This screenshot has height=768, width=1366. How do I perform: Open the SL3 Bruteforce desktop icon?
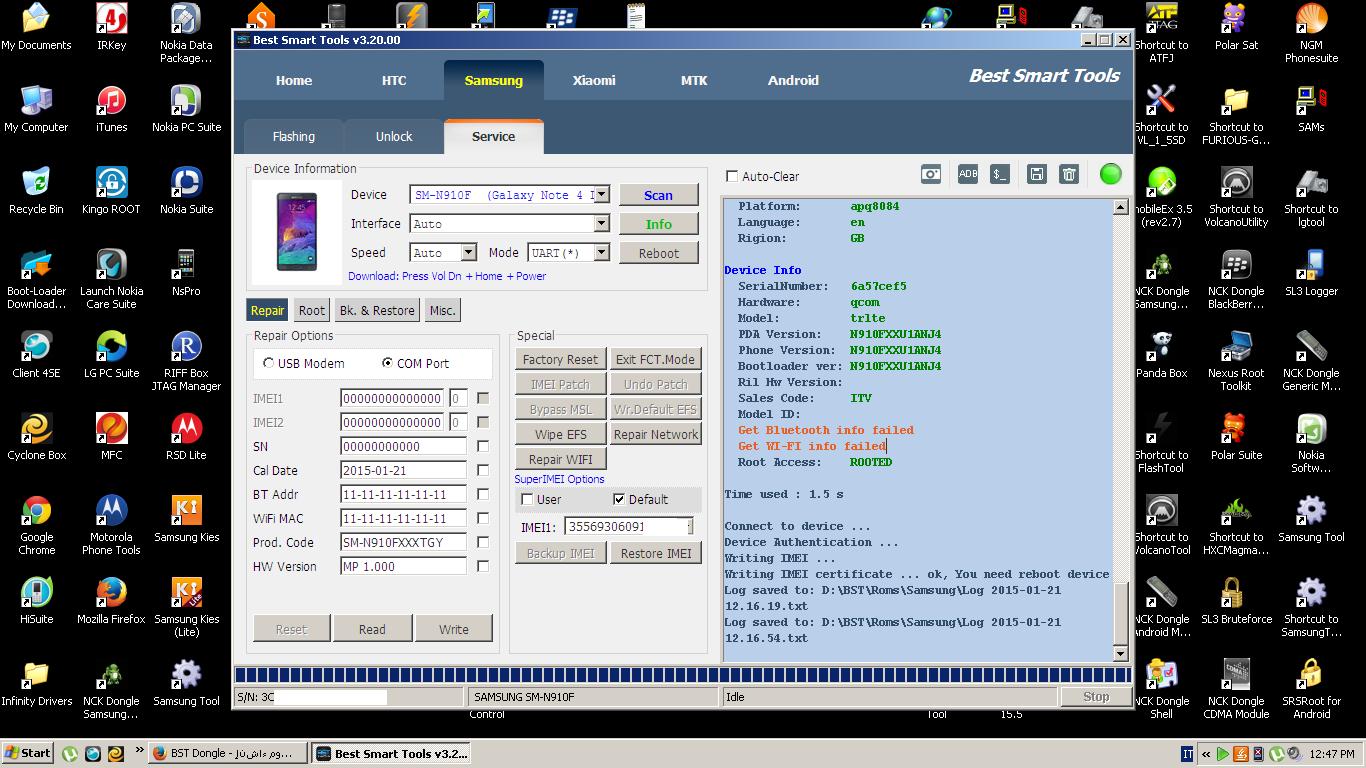[1236, 601]
